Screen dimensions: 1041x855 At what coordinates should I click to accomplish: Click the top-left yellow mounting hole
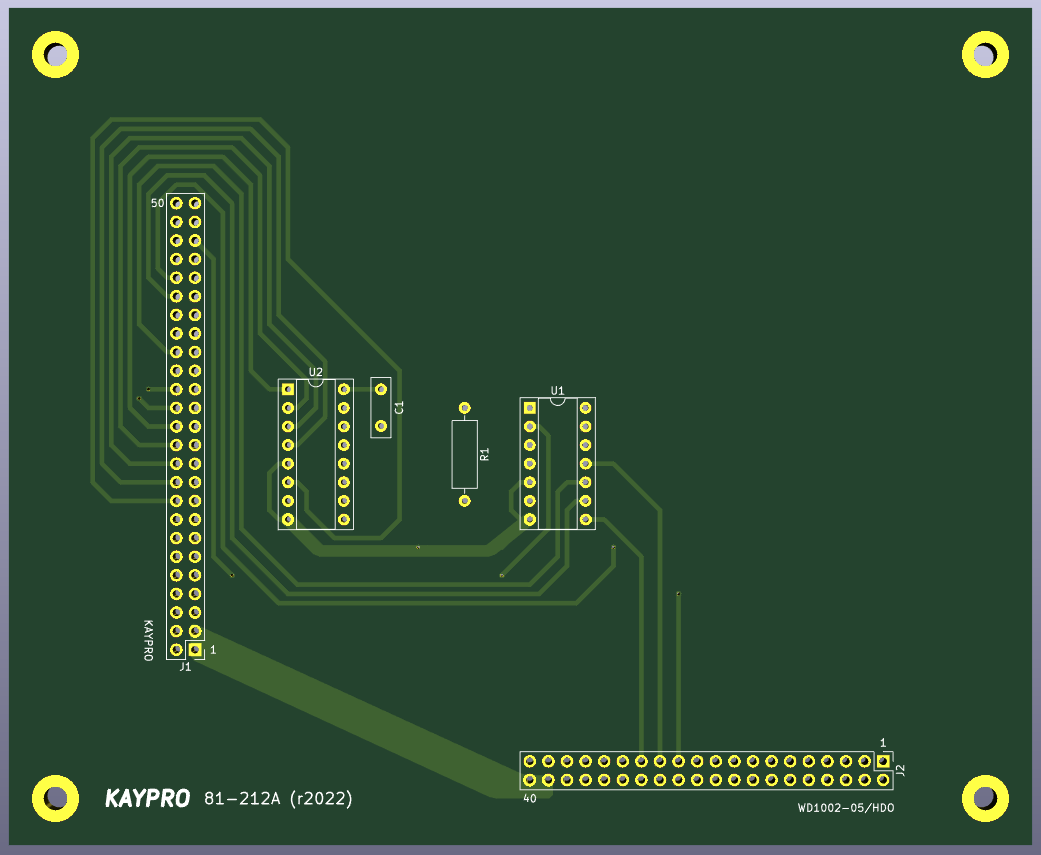(56, 54)
